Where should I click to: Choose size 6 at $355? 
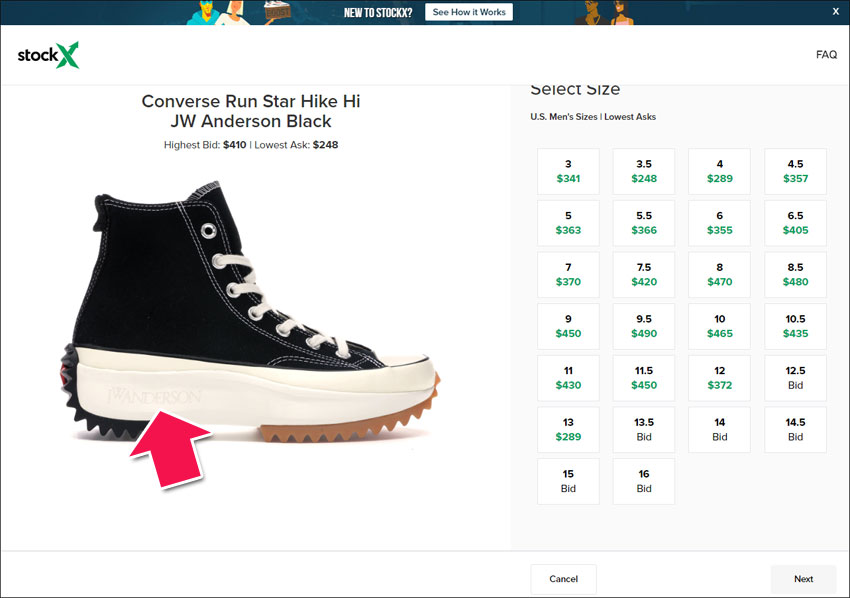[x=719, y=223]
